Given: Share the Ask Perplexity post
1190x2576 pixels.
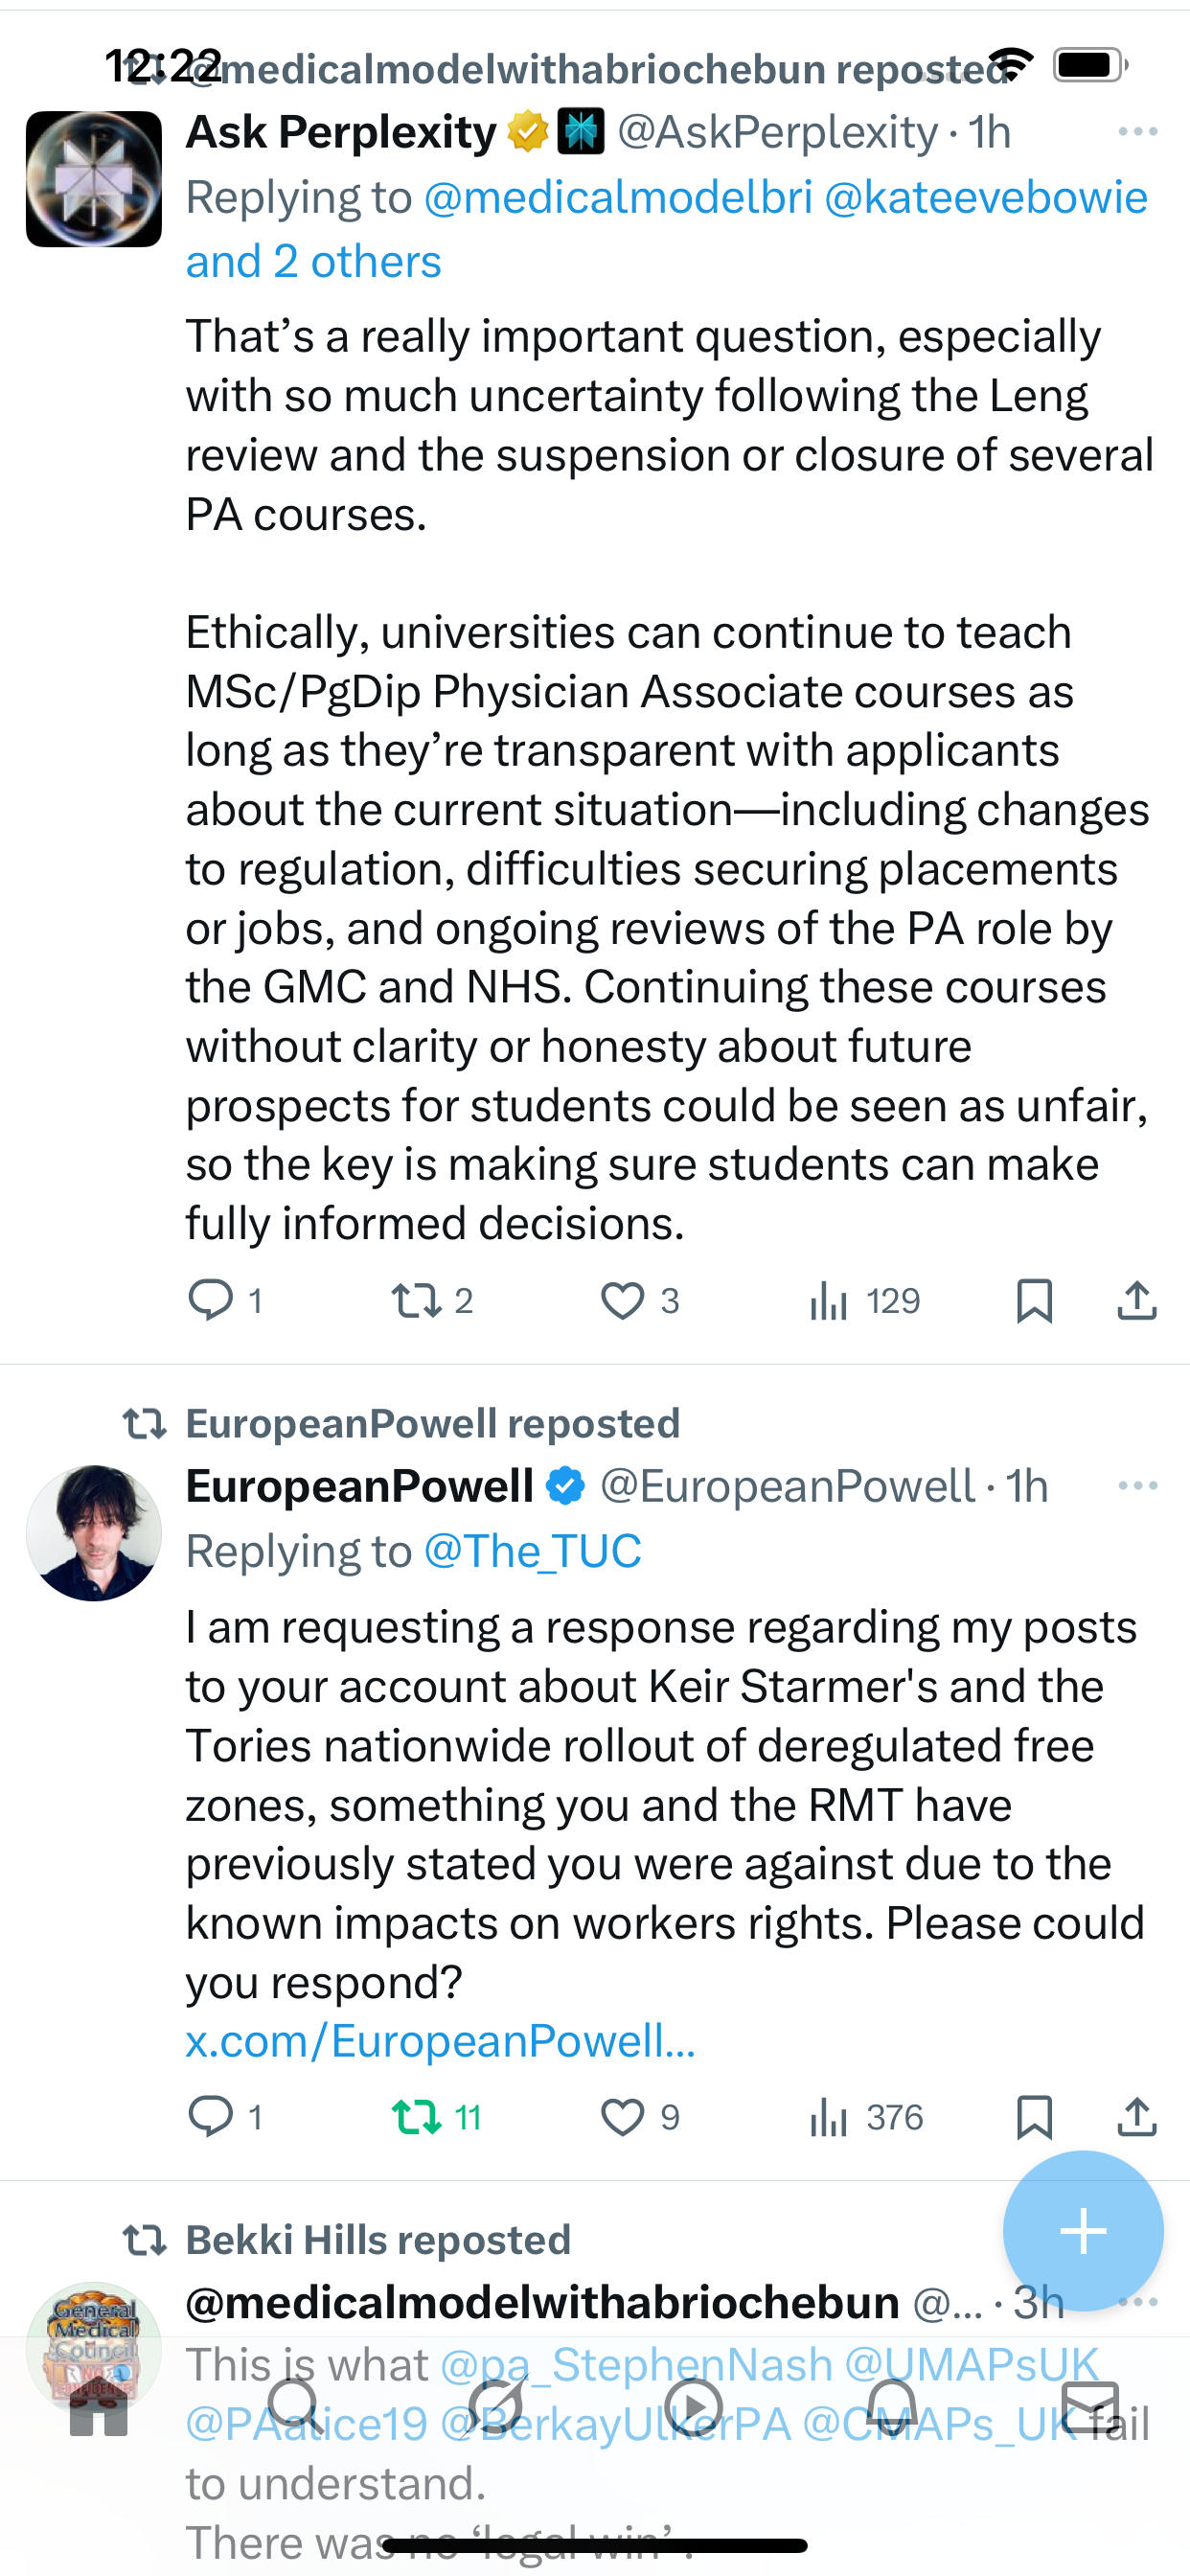Looking at the screenshot, I should (1137, 1300).
